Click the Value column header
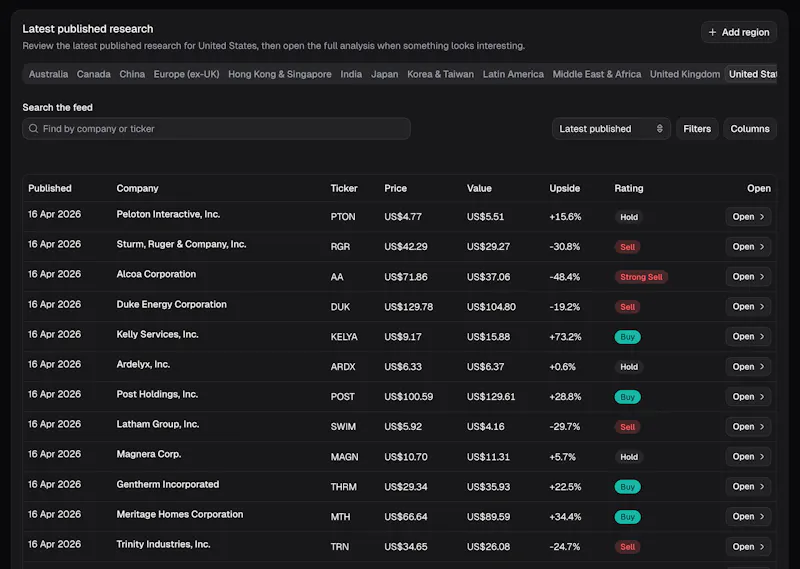Image resolution: width=800 pixels, height=569 pixels. tap(479, 188)
